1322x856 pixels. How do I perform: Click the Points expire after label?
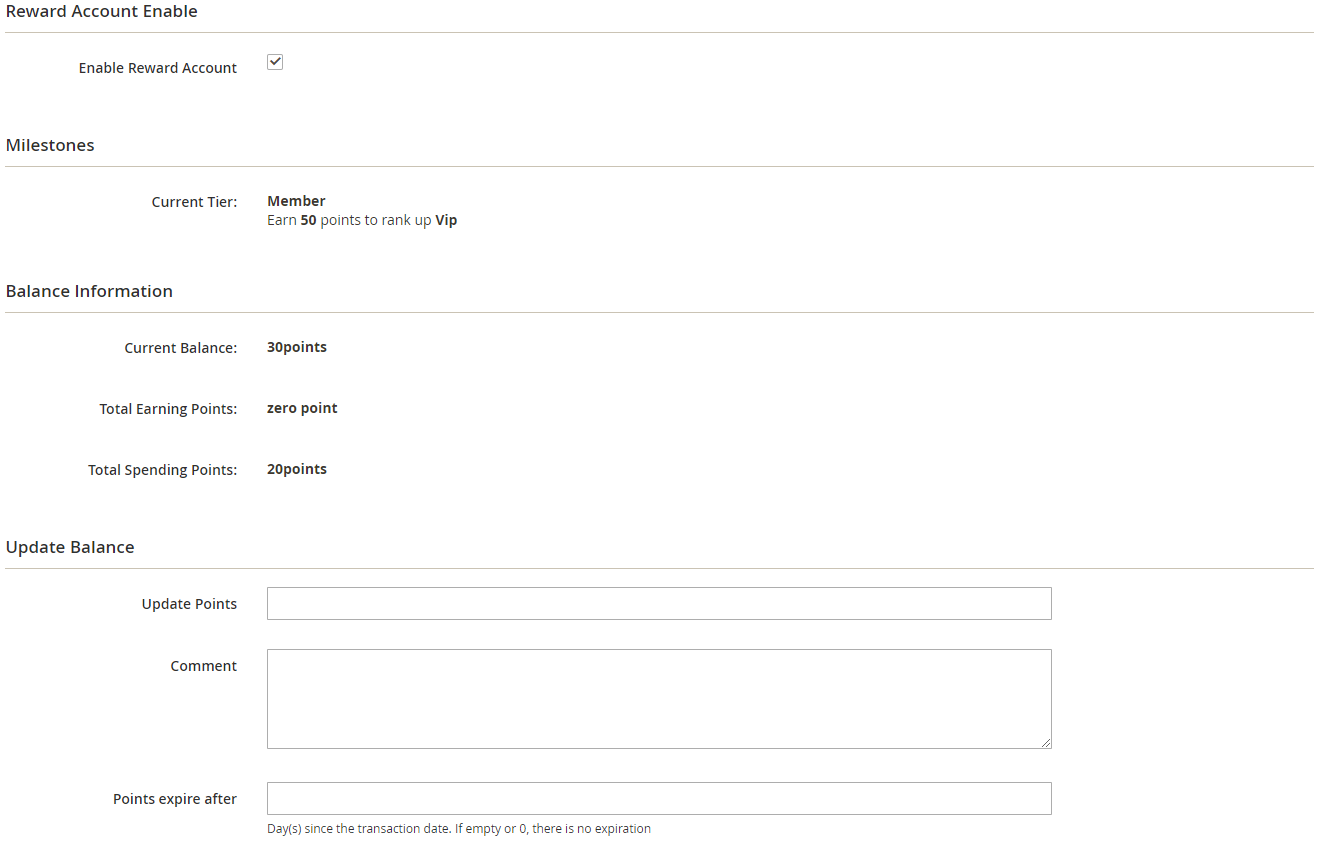[175, 799]
